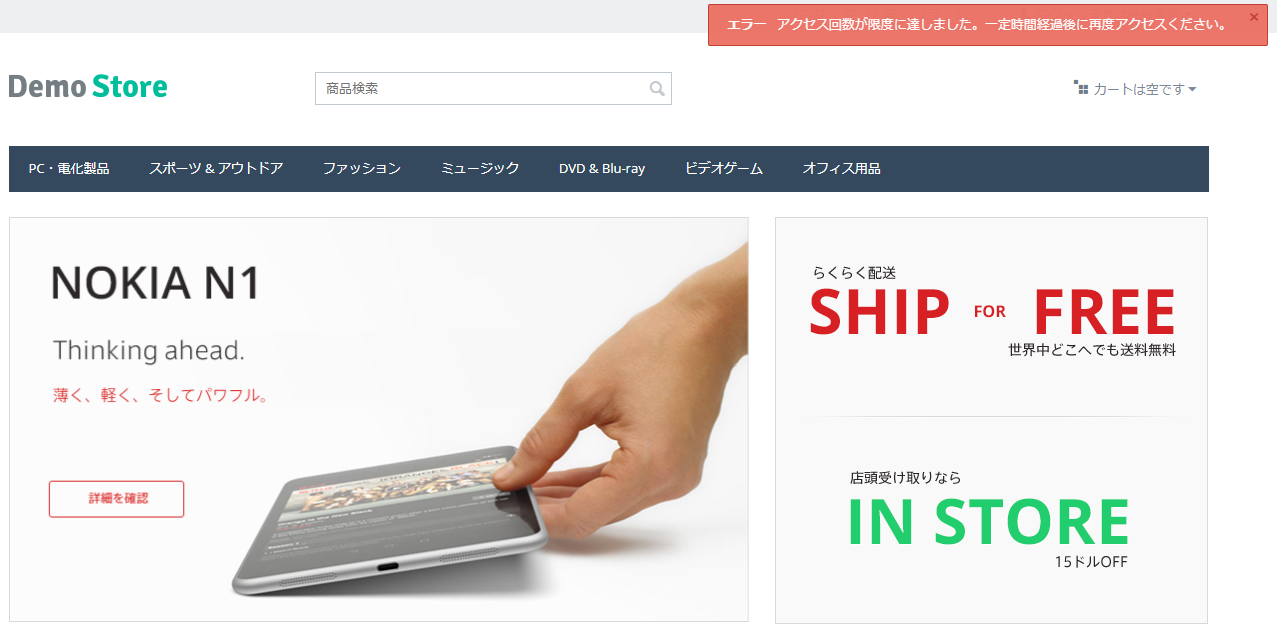Open the スポーツ＆アウトドア category
This screenshot has height=637, width=1277.
click(216, 168)
